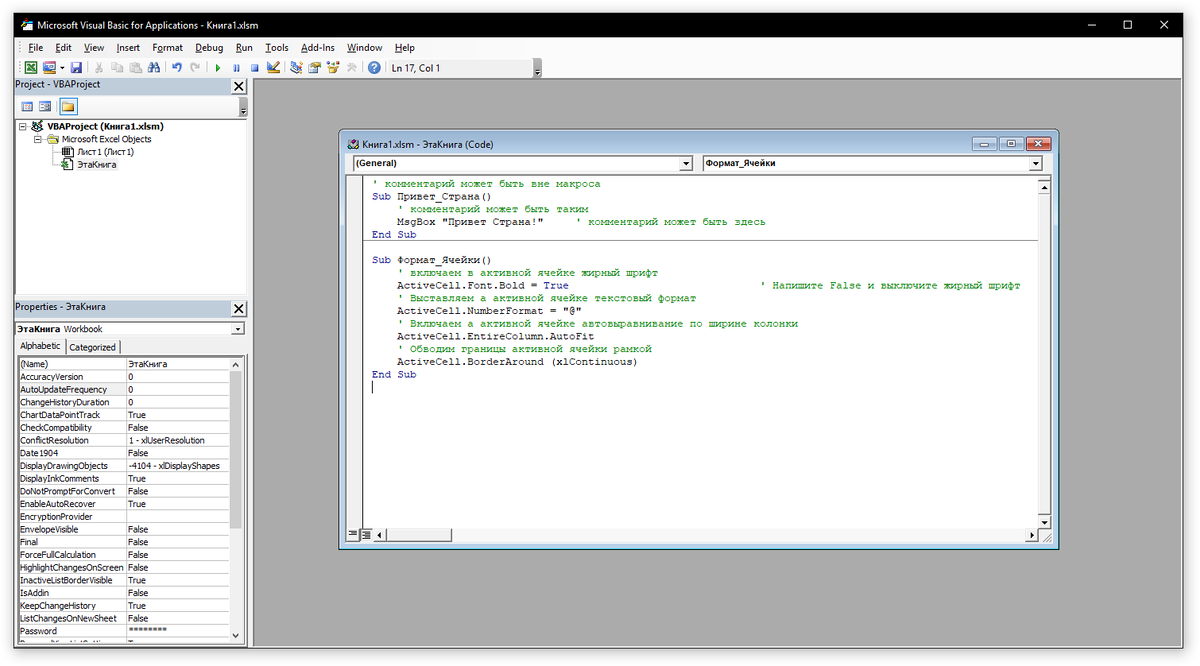
Task: Switch to Procedure View in code window
Action: (x=352, y=535)
